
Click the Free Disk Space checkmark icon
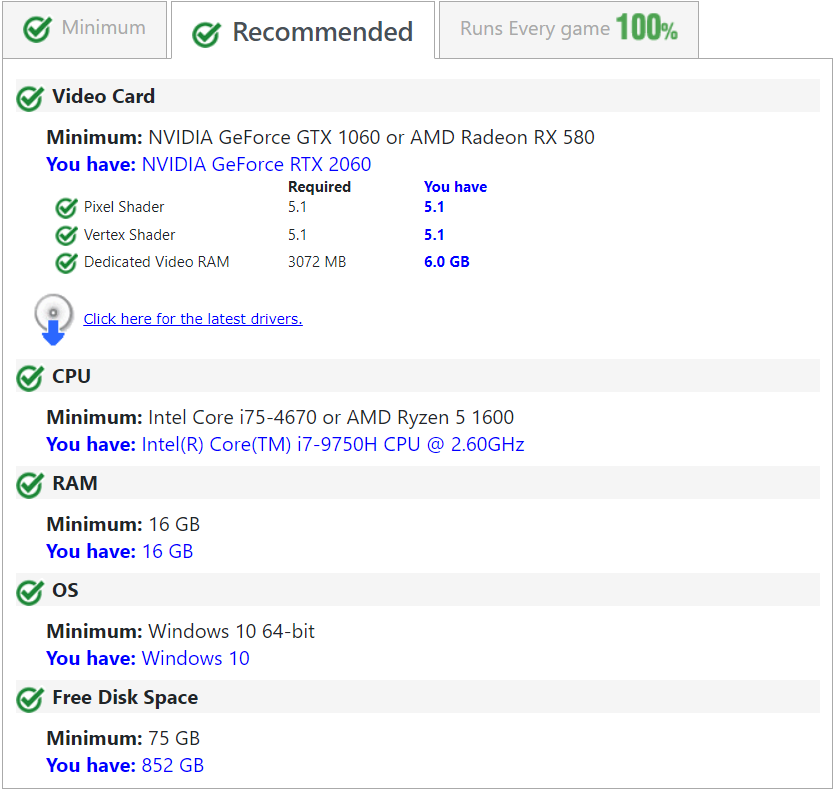click(30, 699)
